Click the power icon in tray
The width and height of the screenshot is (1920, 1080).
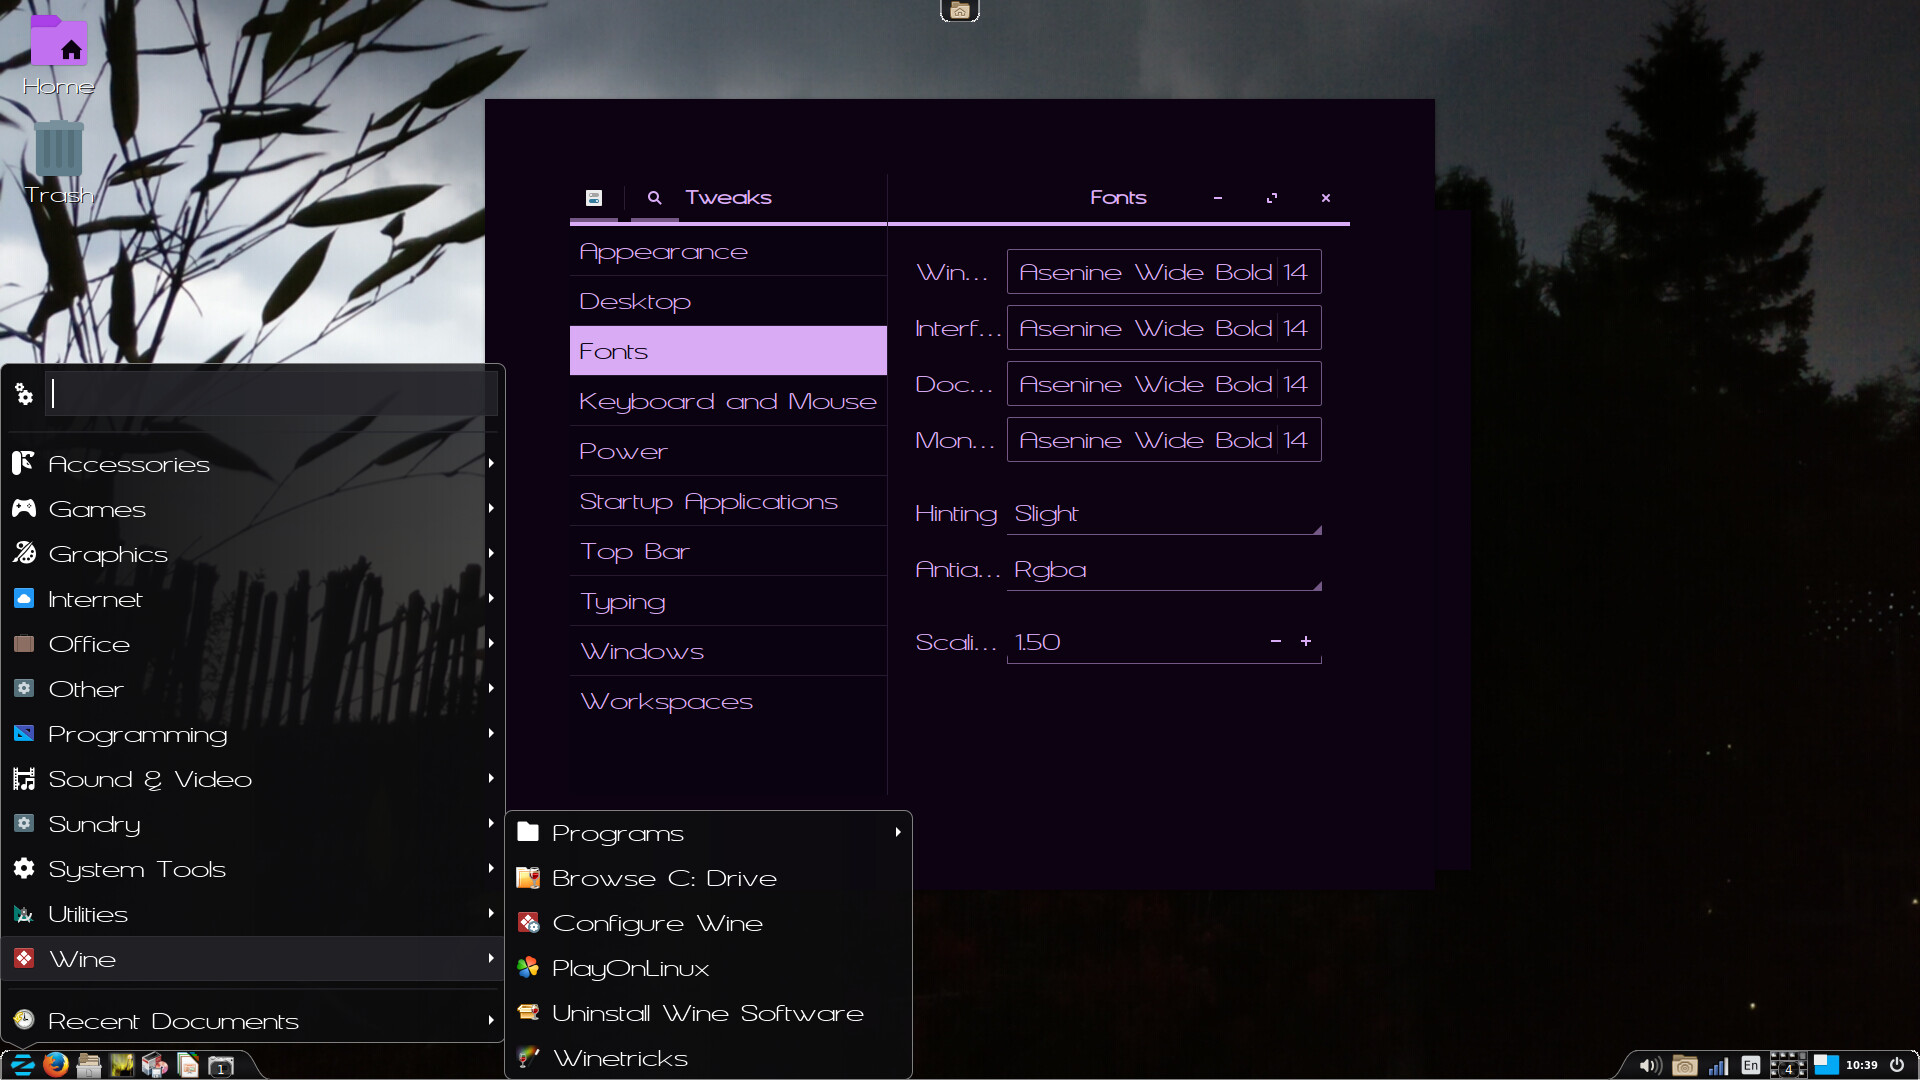tap(1897, 1065)
